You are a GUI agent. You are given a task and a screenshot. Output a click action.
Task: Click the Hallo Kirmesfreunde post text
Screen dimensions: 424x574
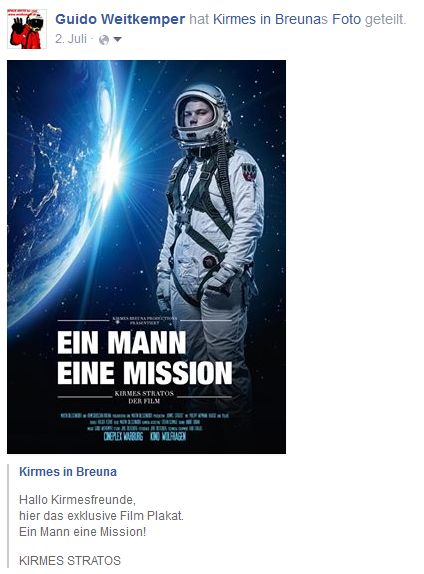[77, 499]
